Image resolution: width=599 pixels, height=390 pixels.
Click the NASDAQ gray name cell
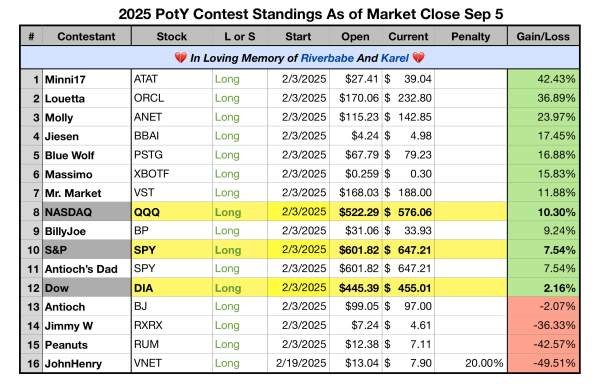click(x=87, y=212)
